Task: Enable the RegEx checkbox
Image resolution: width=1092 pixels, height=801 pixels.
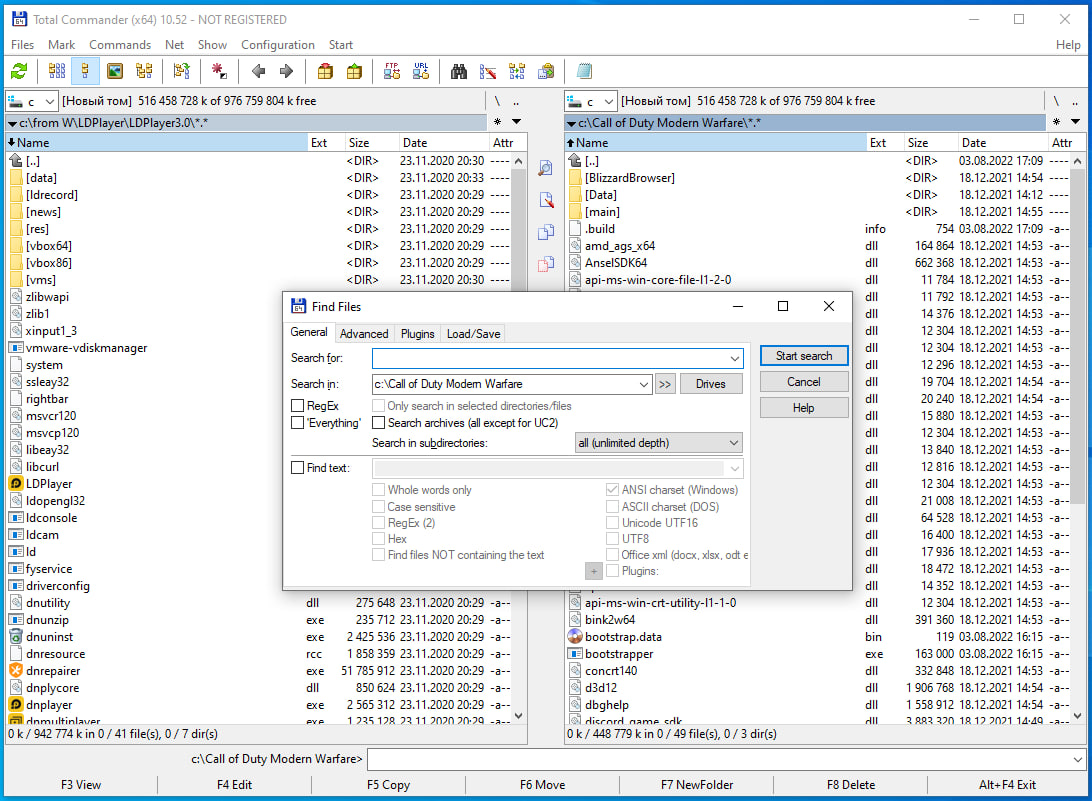Action: pos(297,405)
